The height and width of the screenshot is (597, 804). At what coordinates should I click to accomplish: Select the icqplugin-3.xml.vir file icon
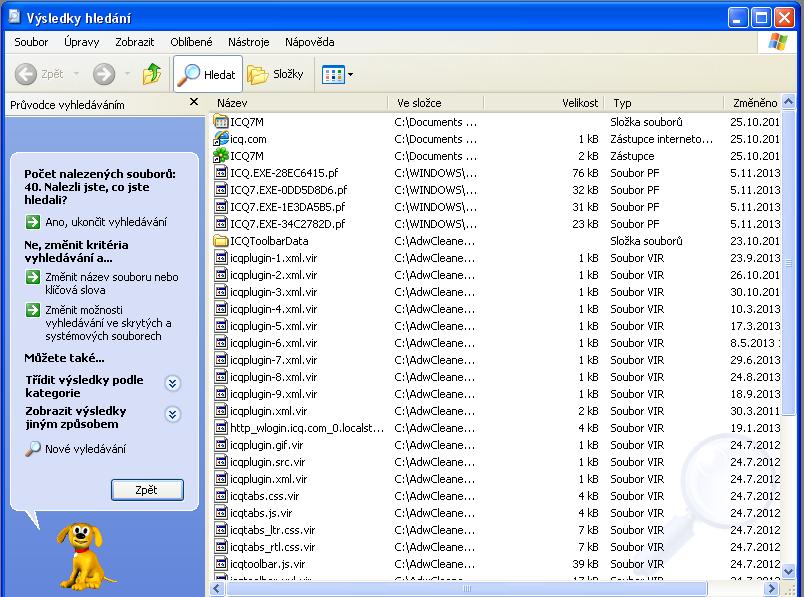(220, 292)
